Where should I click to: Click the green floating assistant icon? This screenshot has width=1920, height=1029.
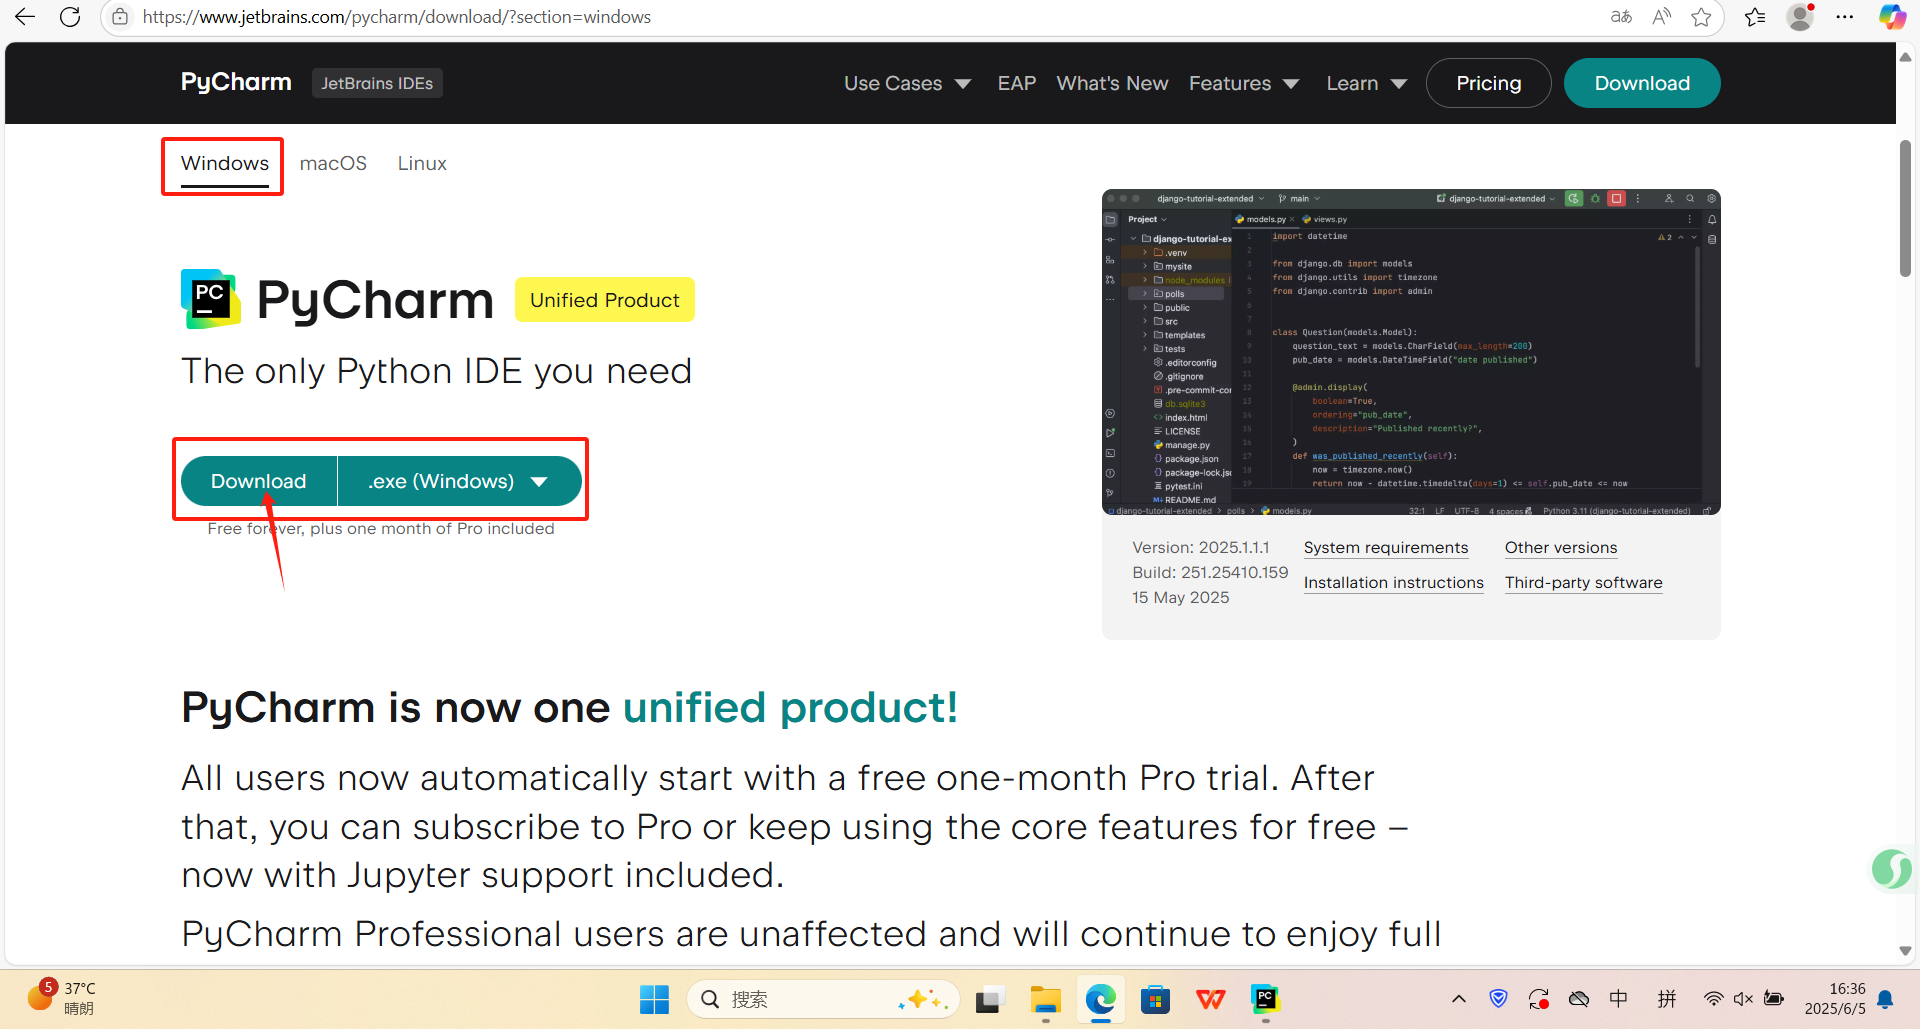[x=1893, y=869]
